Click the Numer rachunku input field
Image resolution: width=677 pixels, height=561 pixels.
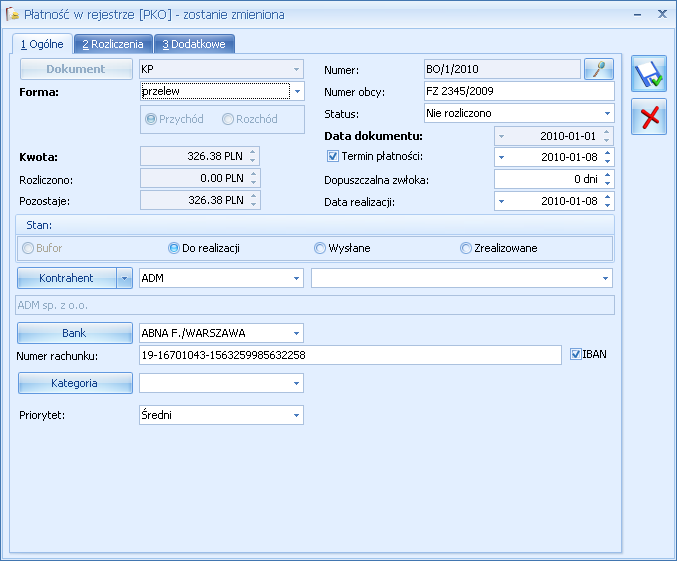(350, 355)
